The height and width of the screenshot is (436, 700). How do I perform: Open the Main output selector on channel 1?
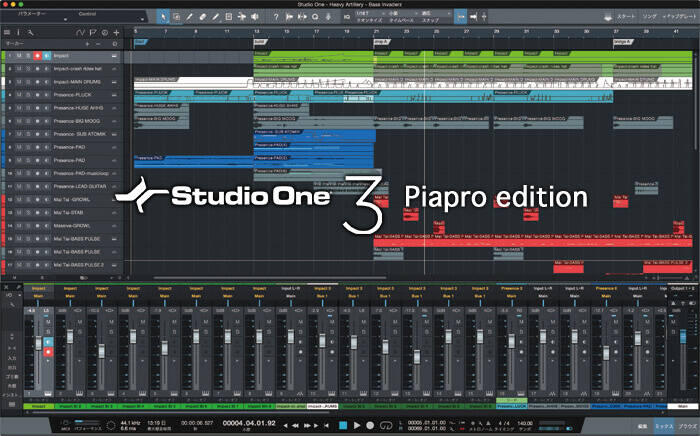(39, 296)
